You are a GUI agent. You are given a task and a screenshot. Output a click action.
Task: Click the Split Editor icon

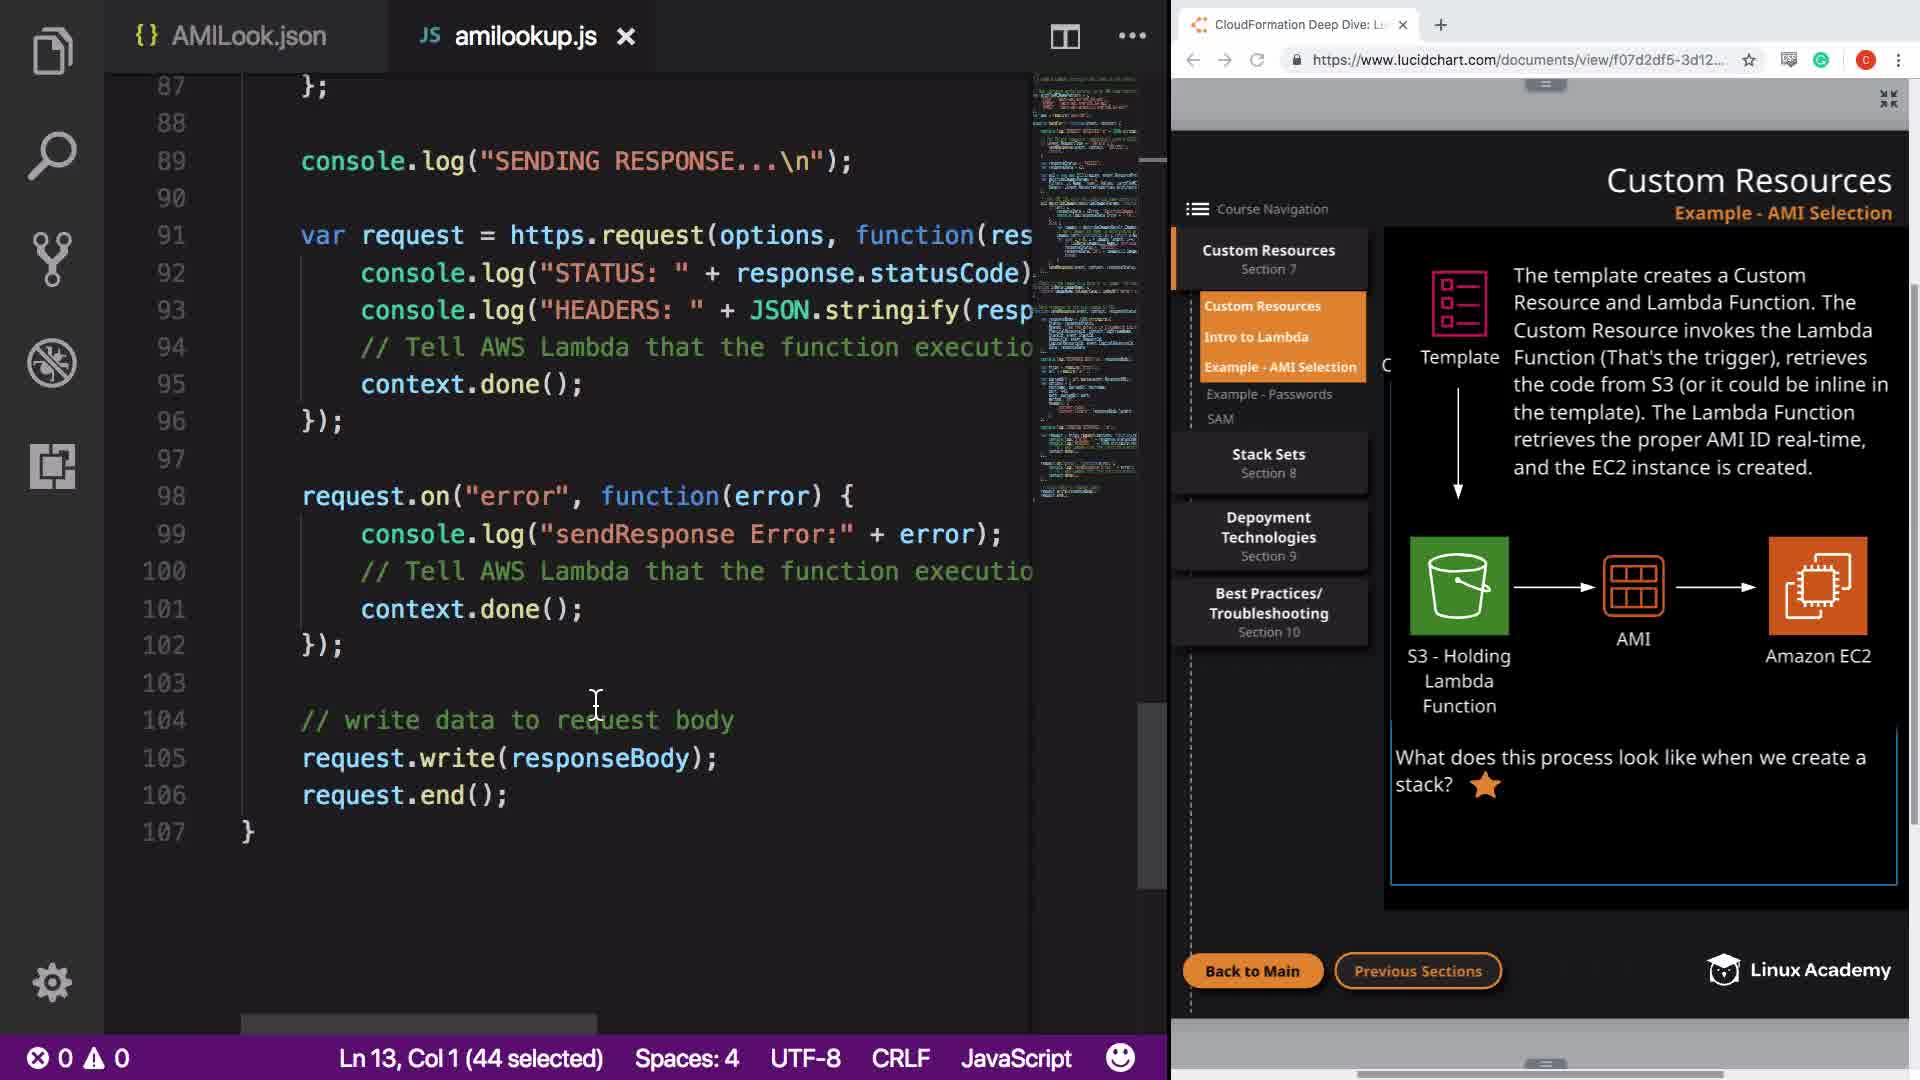[x=1065, y=37]
